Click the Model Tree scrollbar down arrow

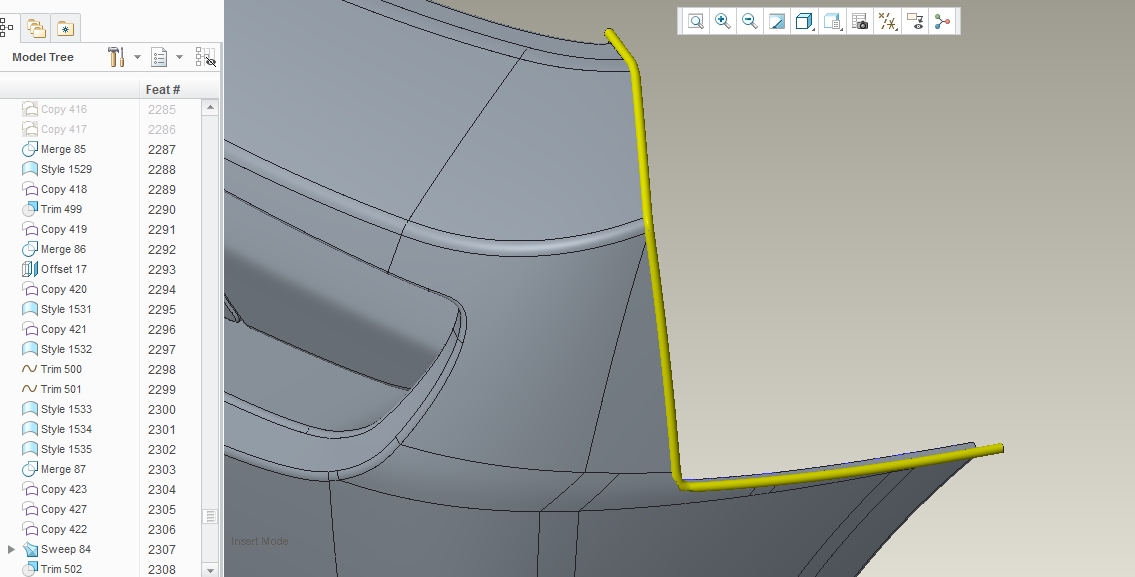(210, 570)
